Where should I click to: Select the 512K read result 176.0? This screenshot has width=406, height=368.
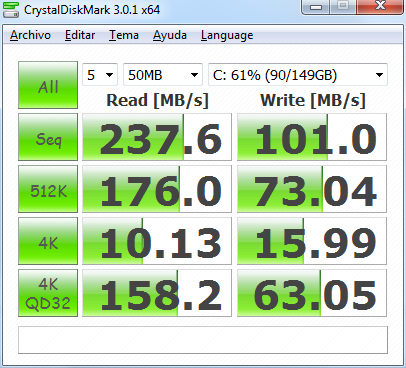(157, 189)
